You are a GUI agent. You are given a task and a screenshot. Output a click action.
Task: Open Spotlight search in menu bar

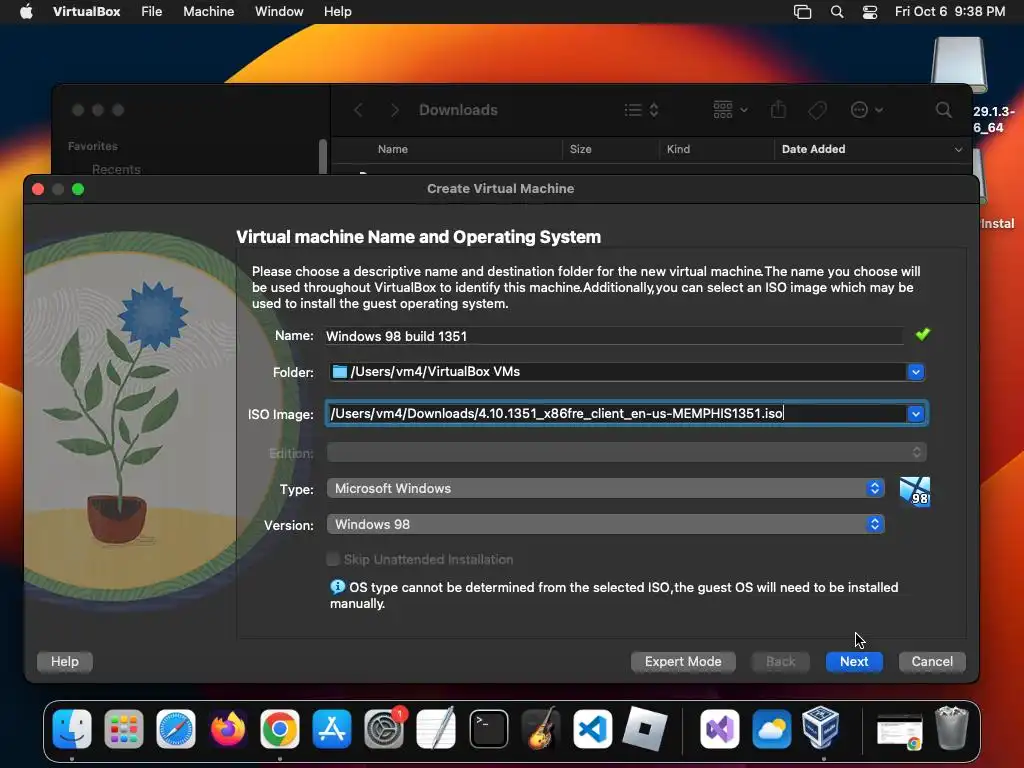click(x=837, y=12)
